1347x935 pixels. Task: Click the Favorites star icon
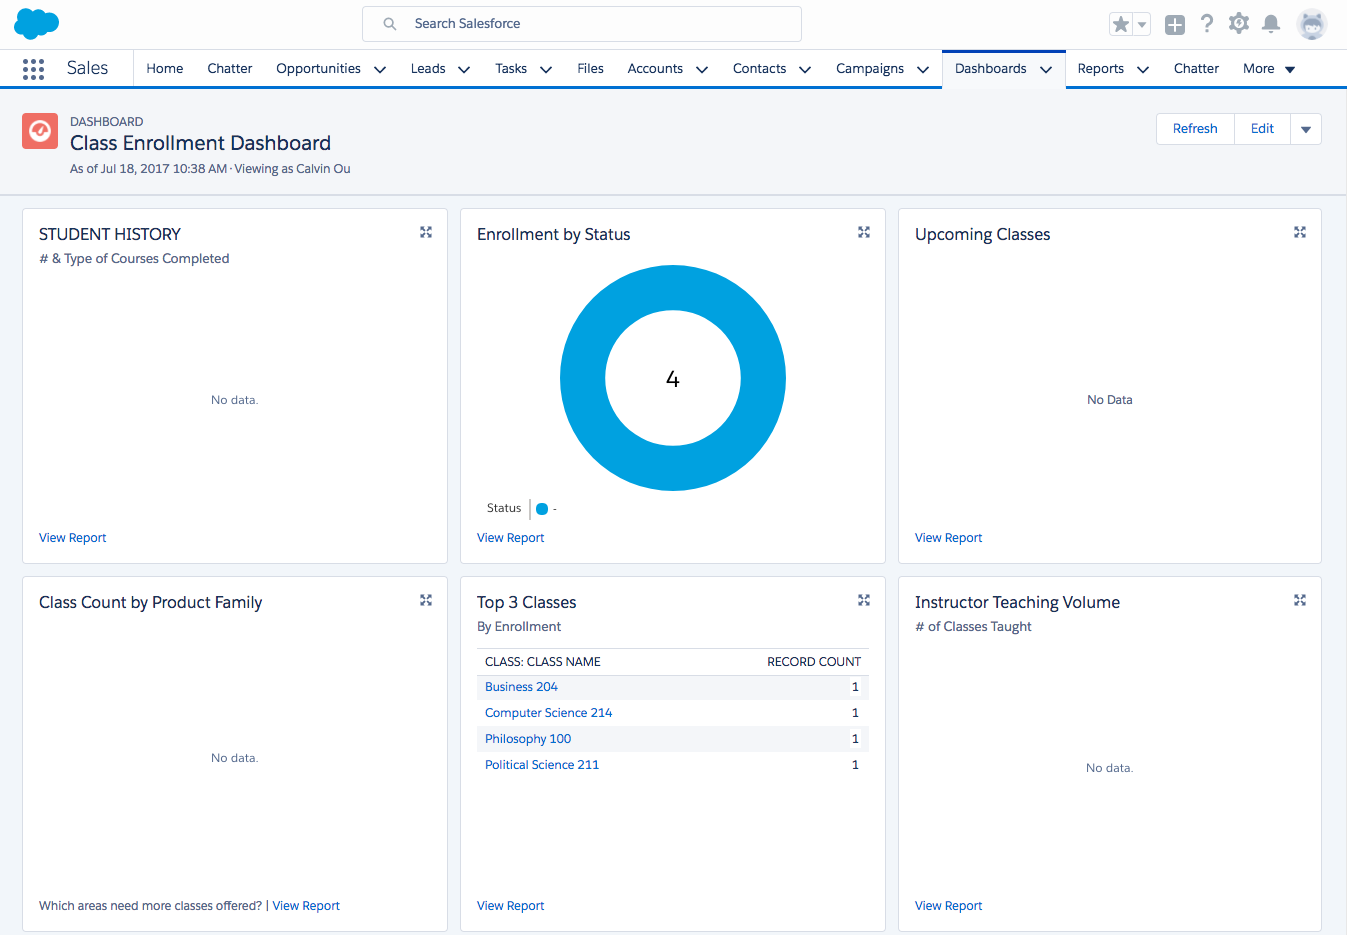[x=1121, y=25]
